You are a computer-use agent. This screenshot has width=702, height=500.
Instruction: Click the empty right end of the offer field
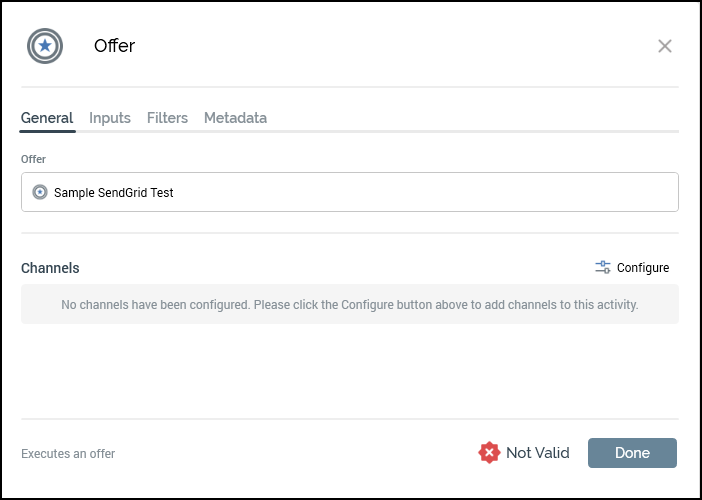pyautogui.click(x=600, y=192)
